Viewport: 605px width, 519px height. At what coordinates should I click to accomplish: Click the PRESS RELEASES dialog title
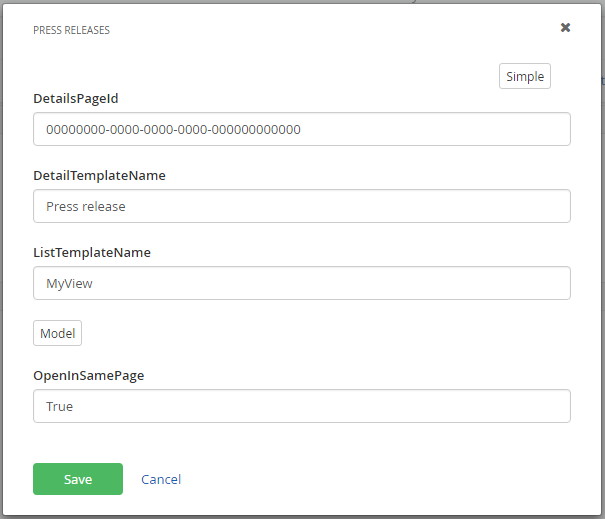(71, 30)
